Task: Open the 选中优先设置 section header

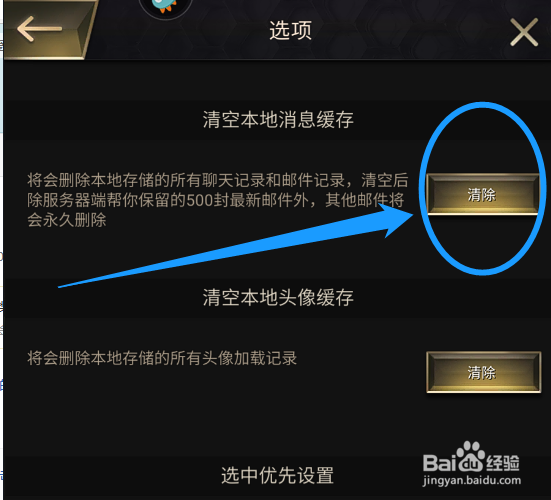Action: [277, 476]
